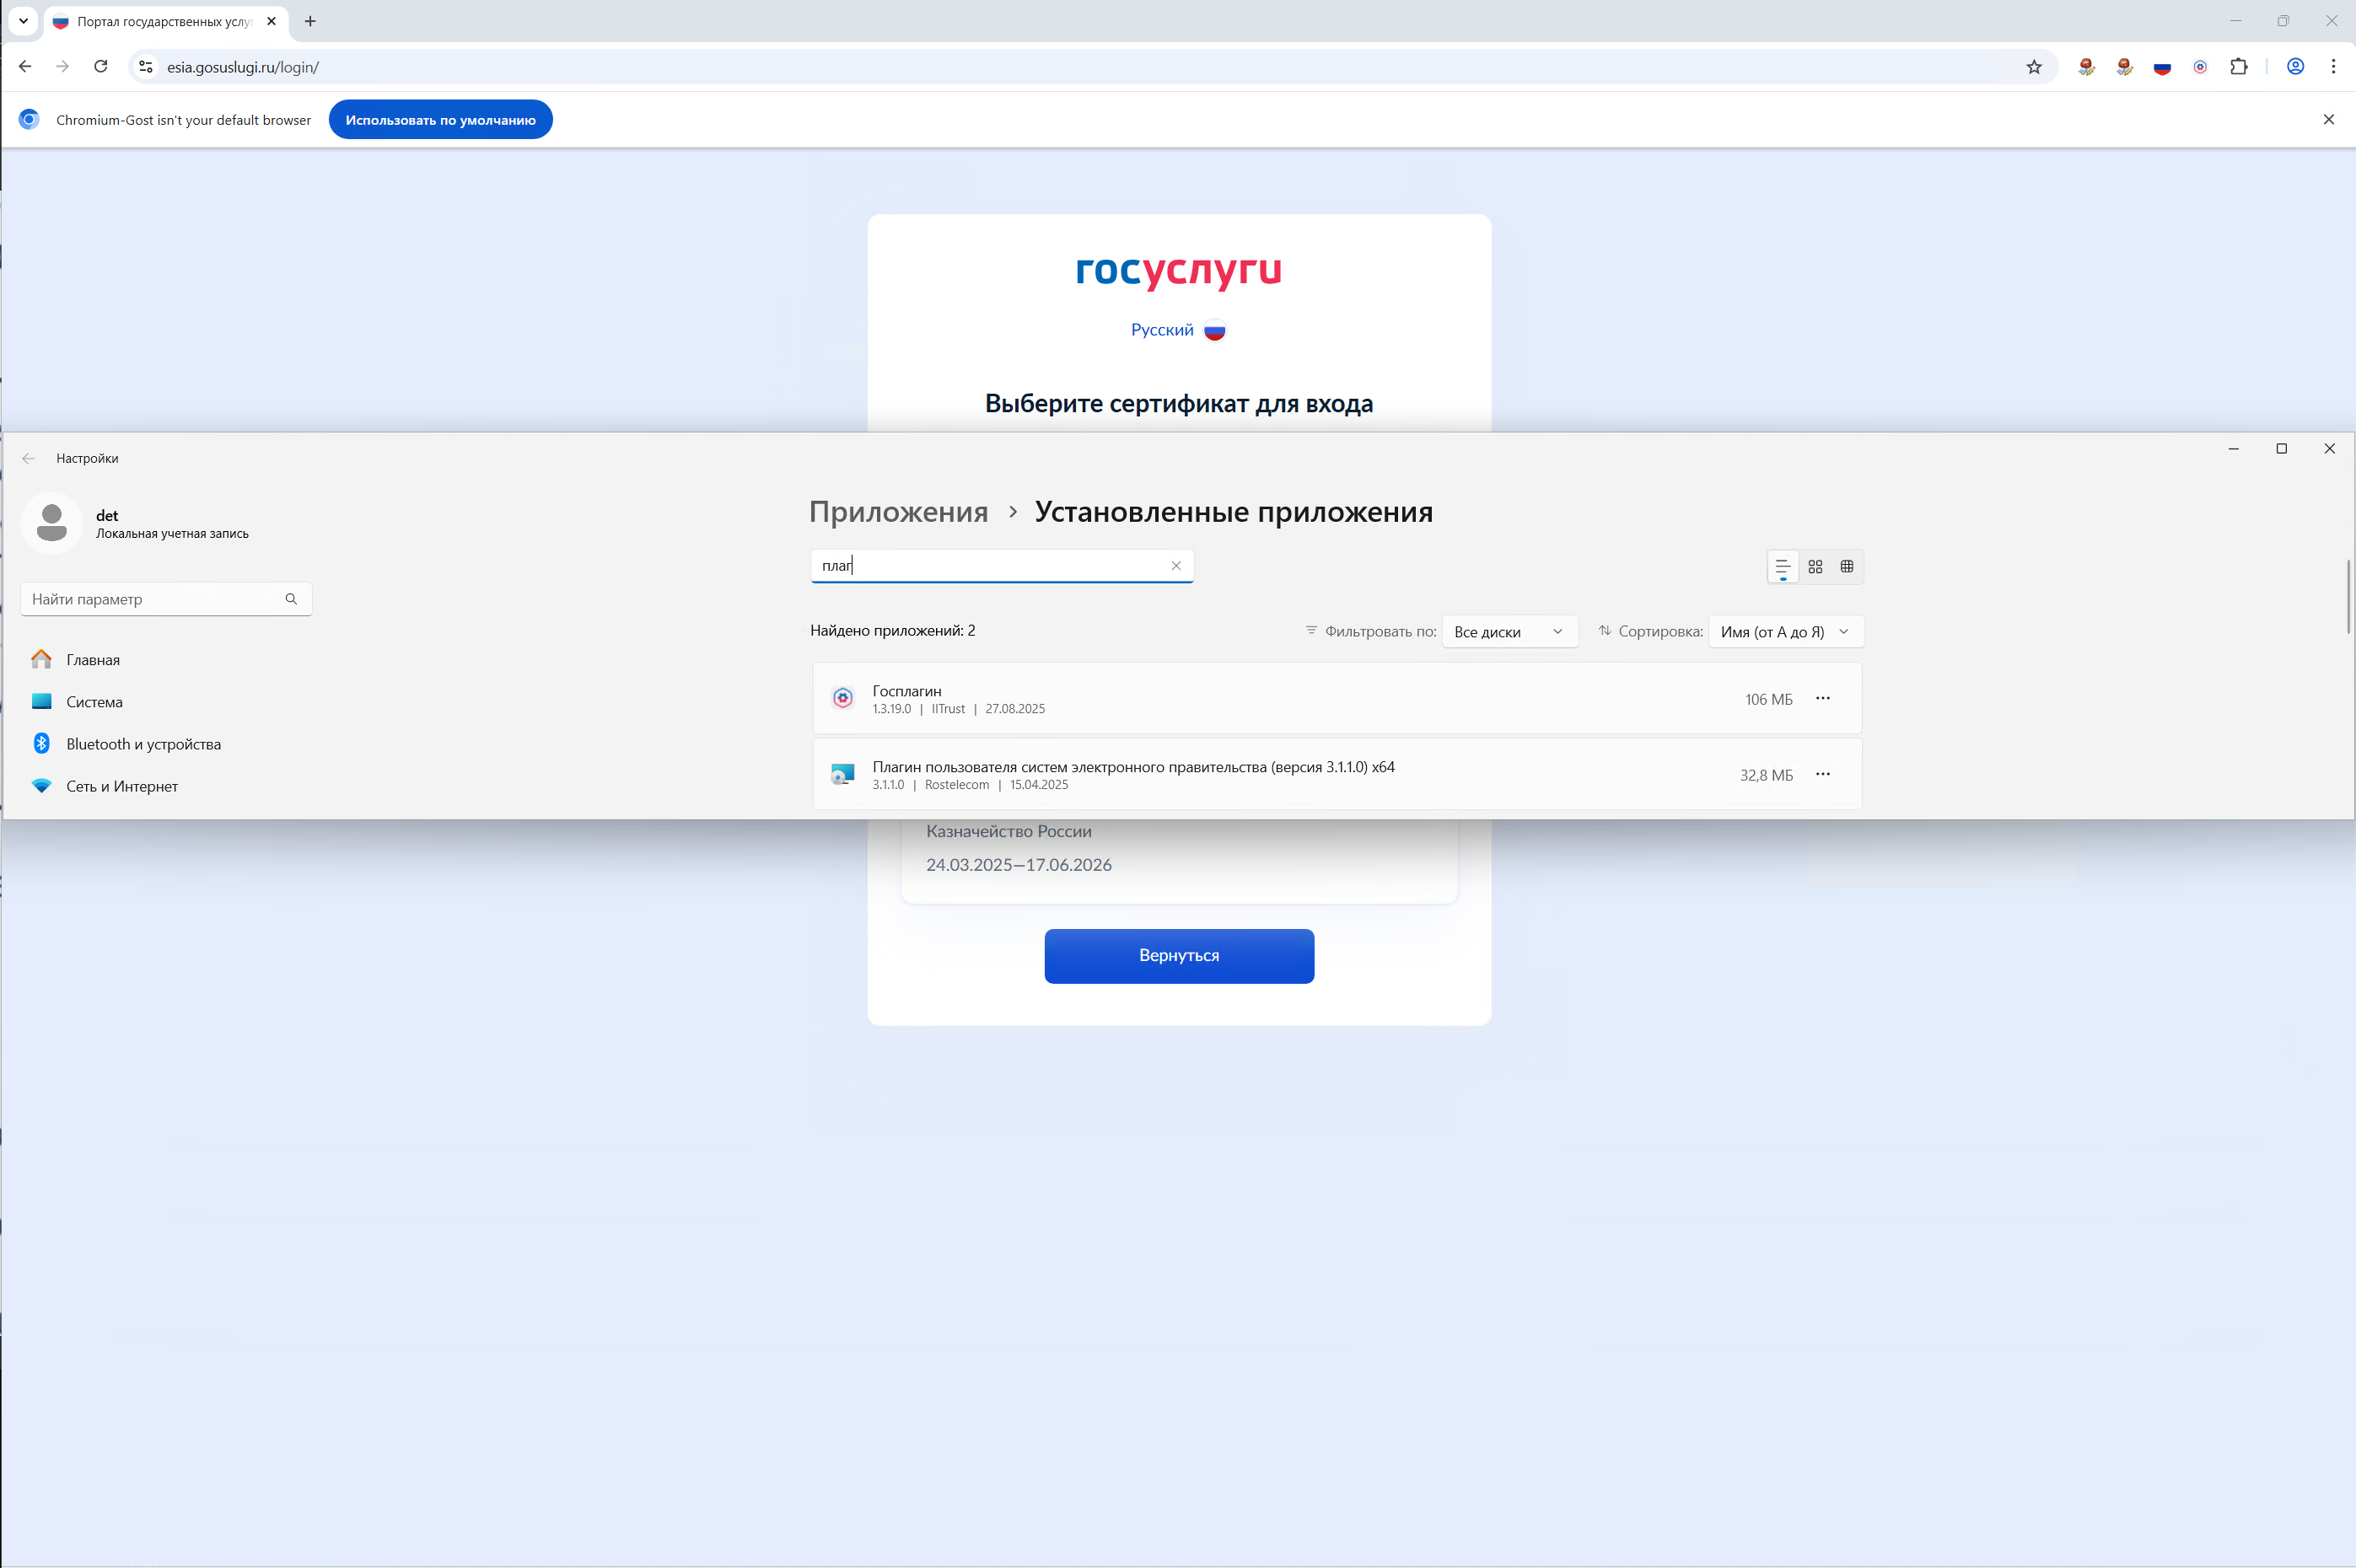
Task: Reload the Gosuslugi page
Action: tap(100, 66)
